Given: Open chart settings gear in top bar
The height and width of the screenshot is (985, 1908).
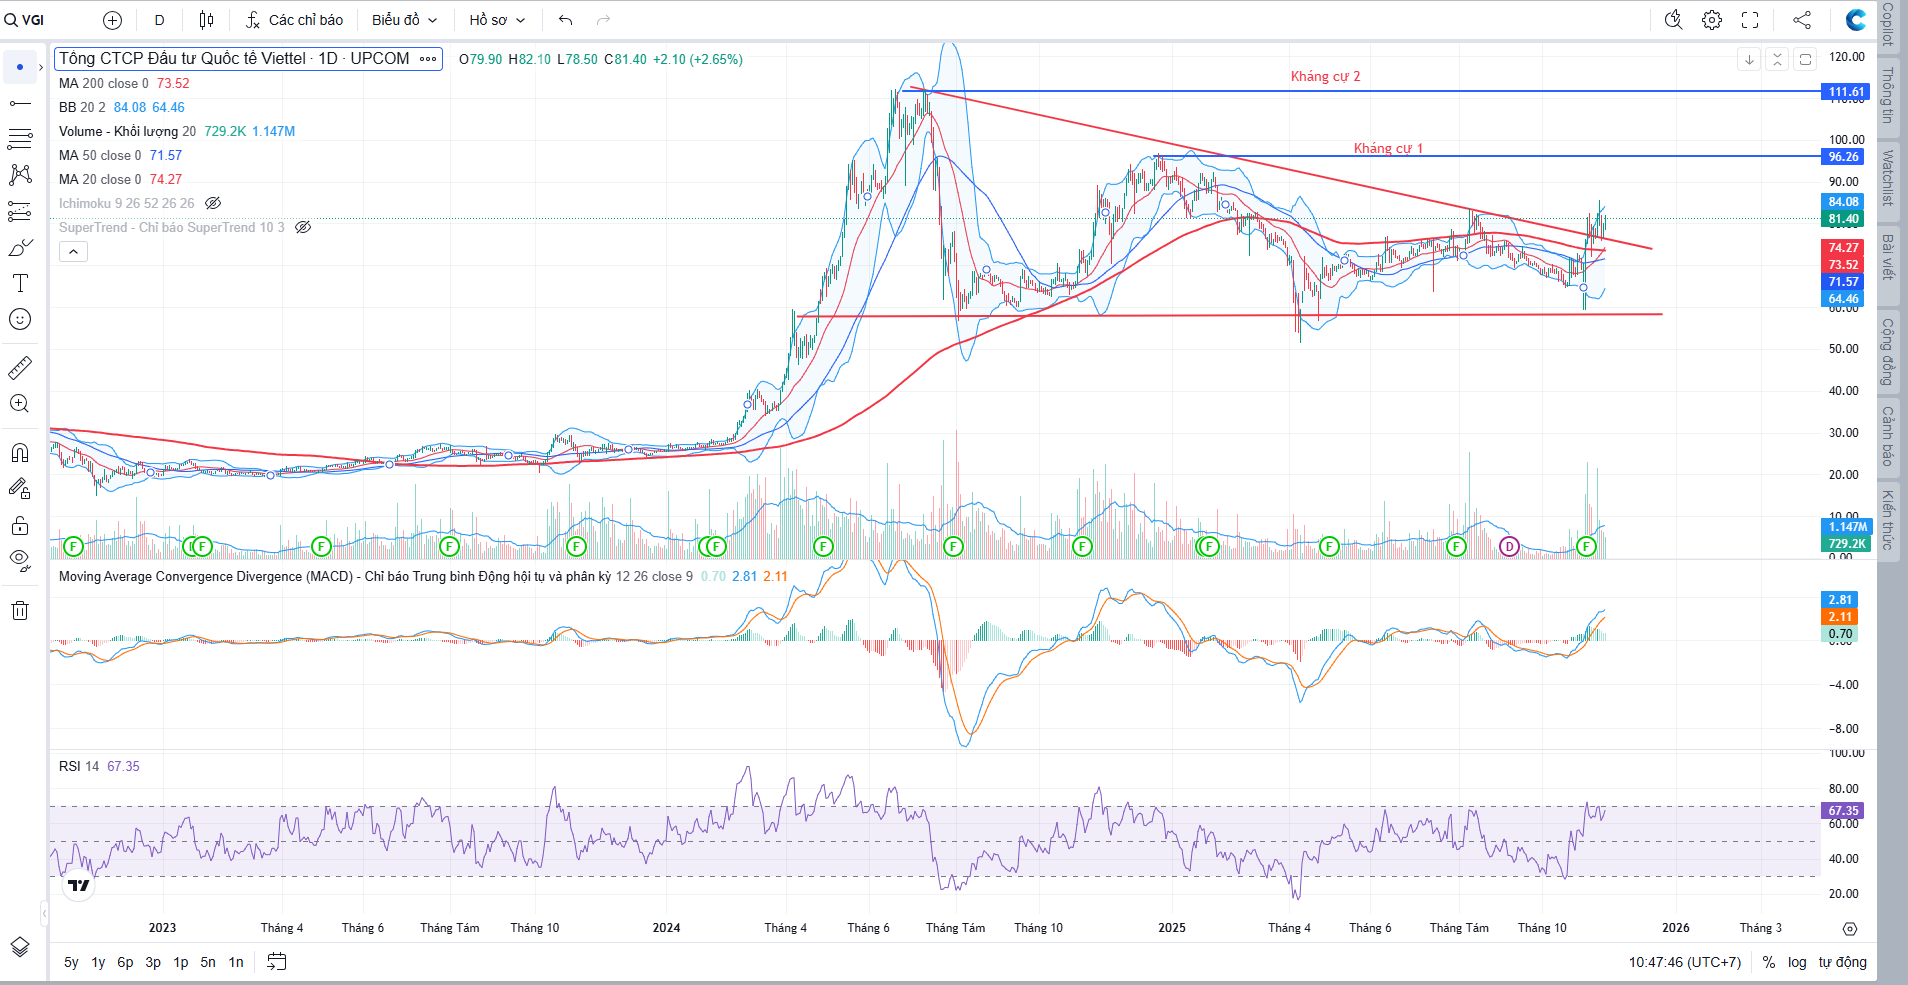Looking at the screenshot, I should click(1712, 20).
